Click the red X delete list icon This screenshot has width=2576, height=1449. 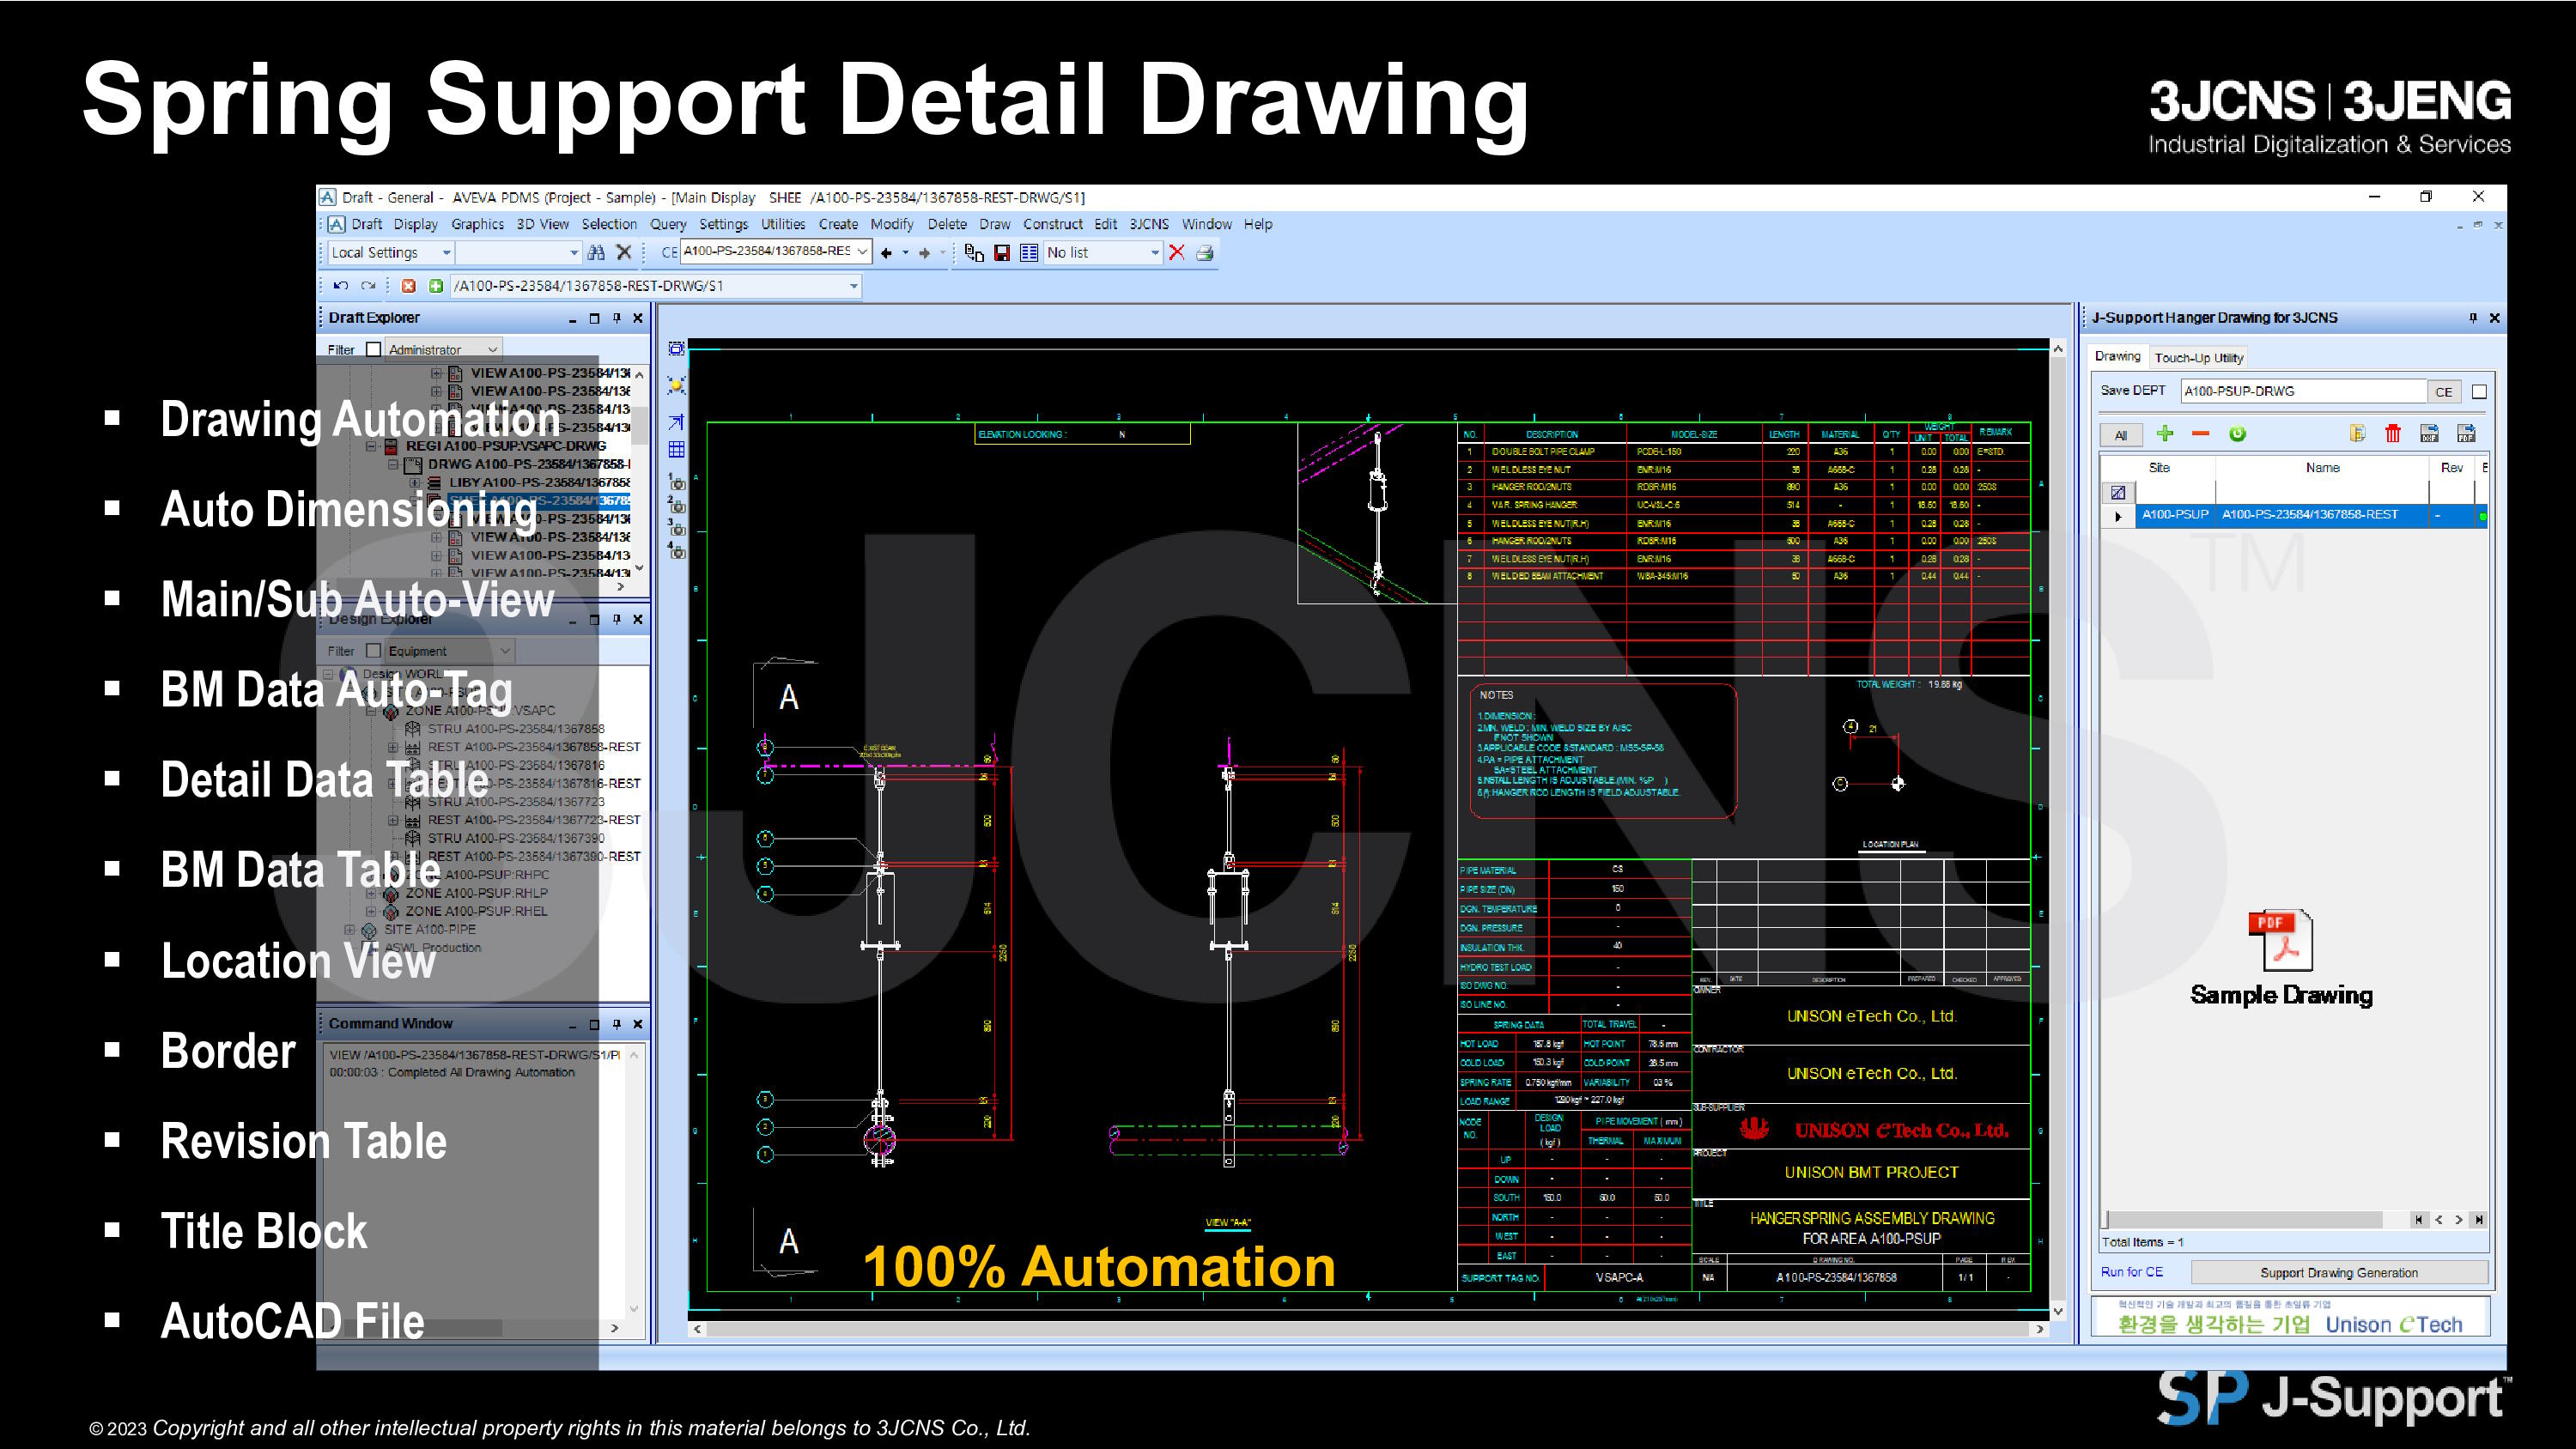click(x=1177, y=252)
